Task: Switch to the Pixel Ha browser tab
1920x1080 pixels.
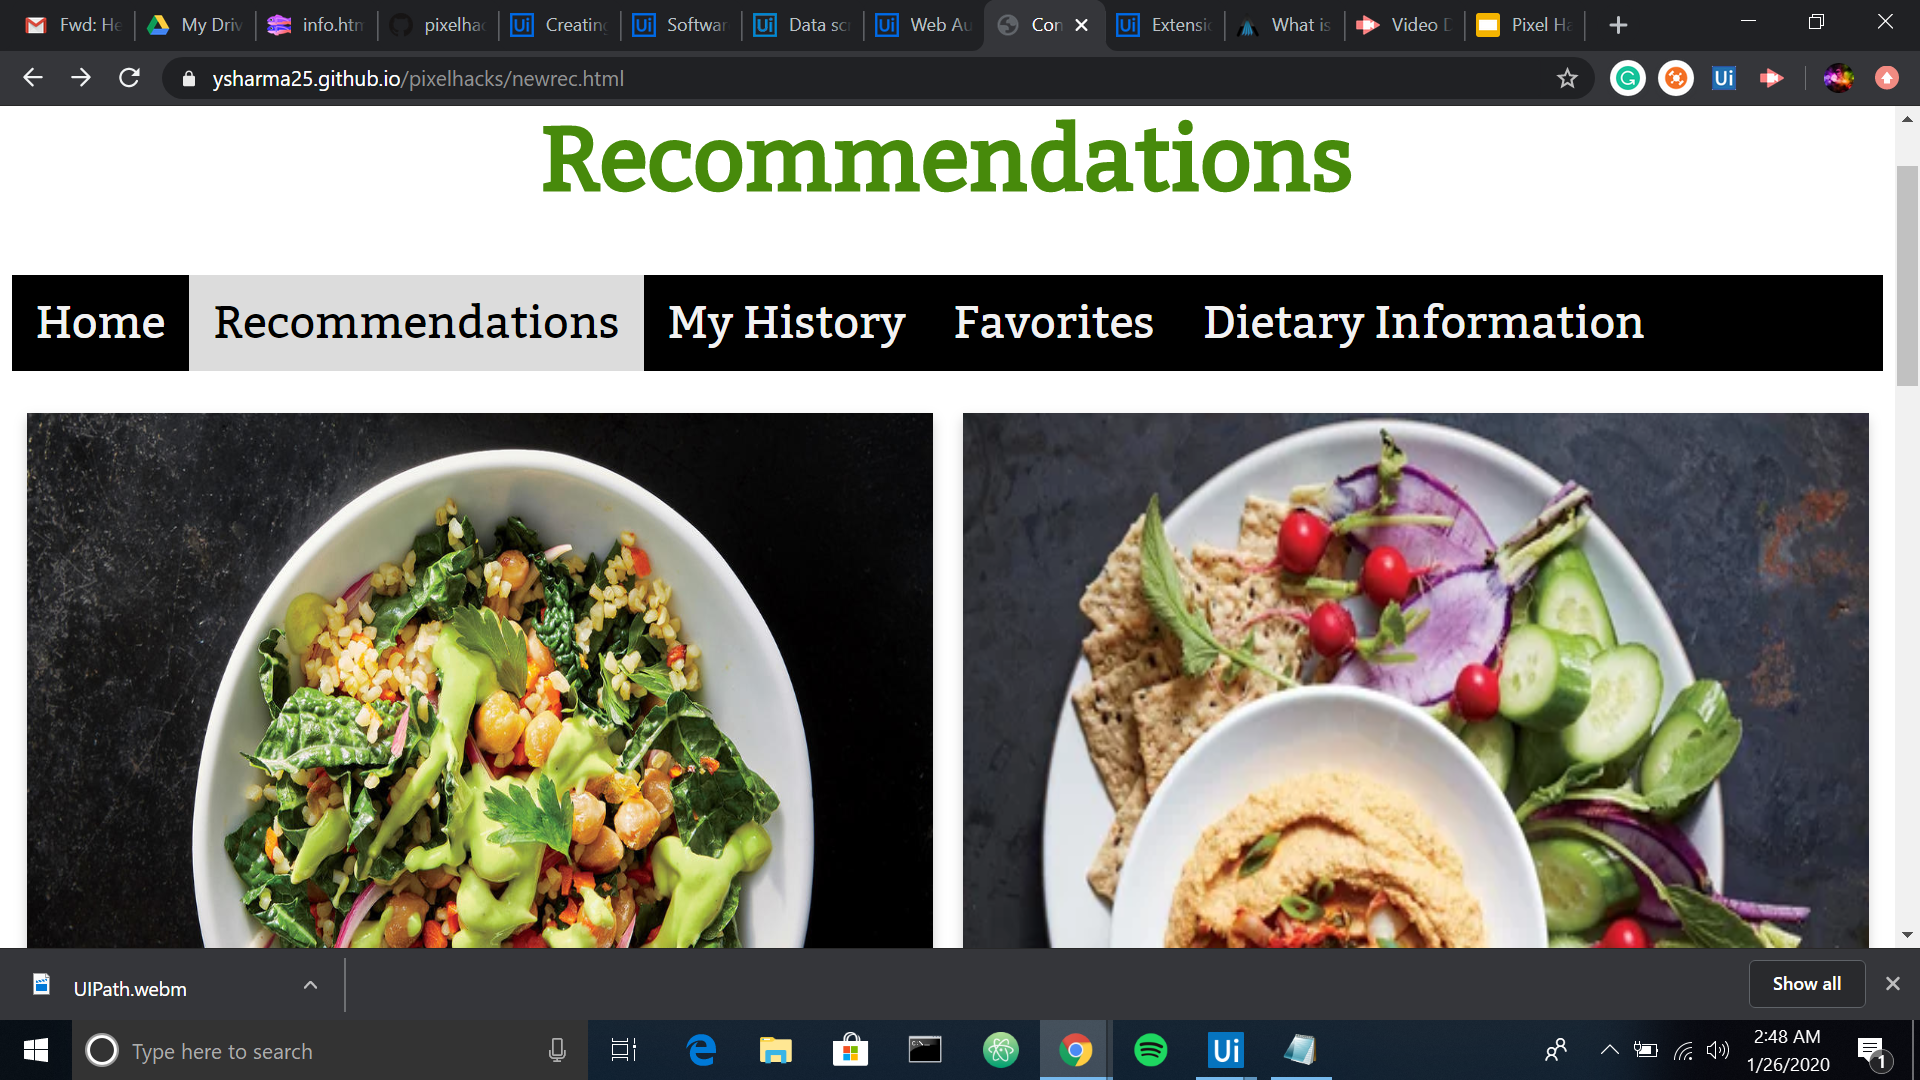Action: pos(1525,25)
